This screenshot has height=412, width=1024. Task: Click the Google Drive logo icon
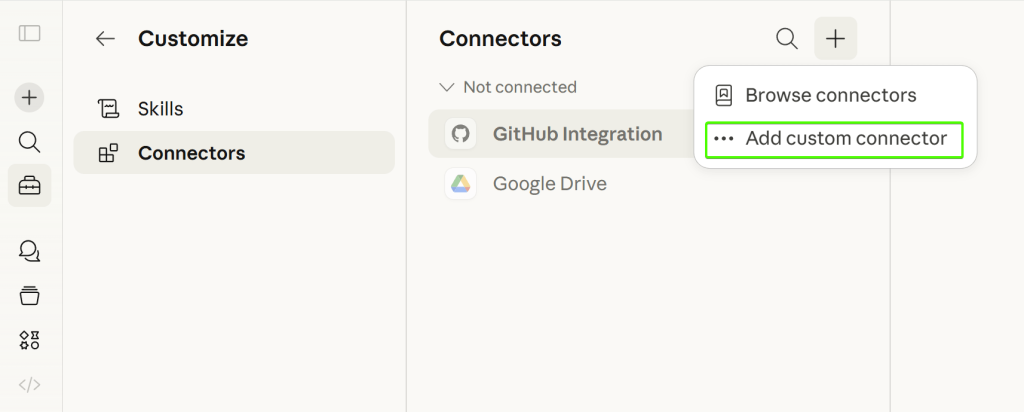460,184
